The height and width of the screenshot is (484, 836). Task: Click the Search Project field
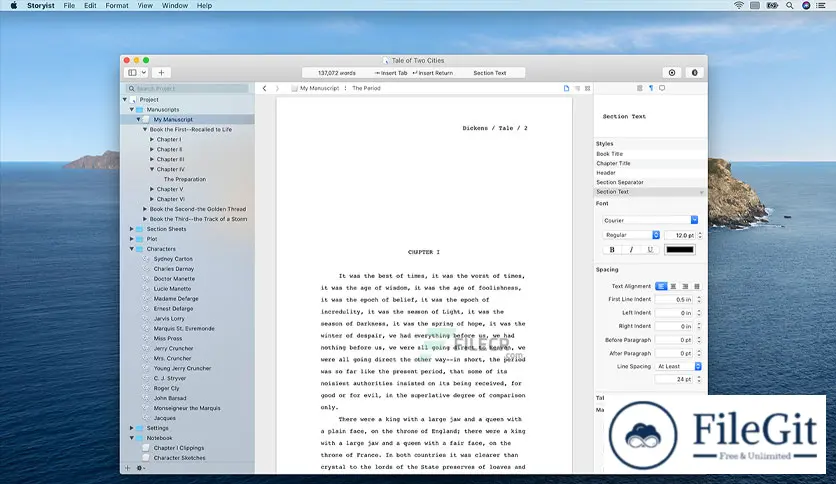tap(187, 88)
